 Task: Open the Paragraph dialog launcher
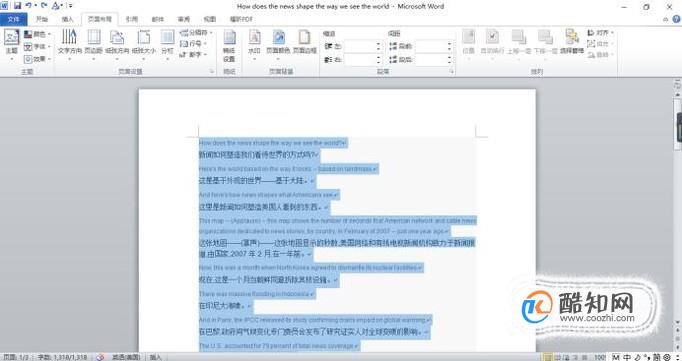(451, 71)
